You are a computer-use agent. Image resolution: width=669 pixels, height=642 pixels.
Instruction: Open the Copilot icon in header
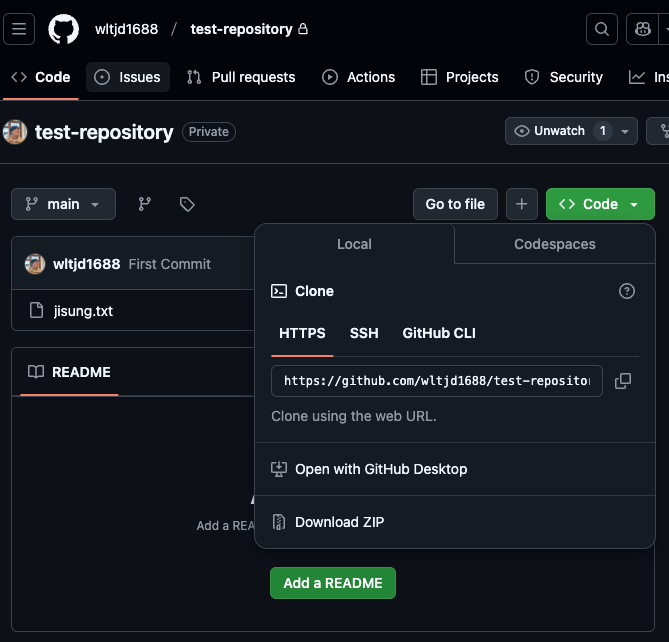click(x=640, y=29)
